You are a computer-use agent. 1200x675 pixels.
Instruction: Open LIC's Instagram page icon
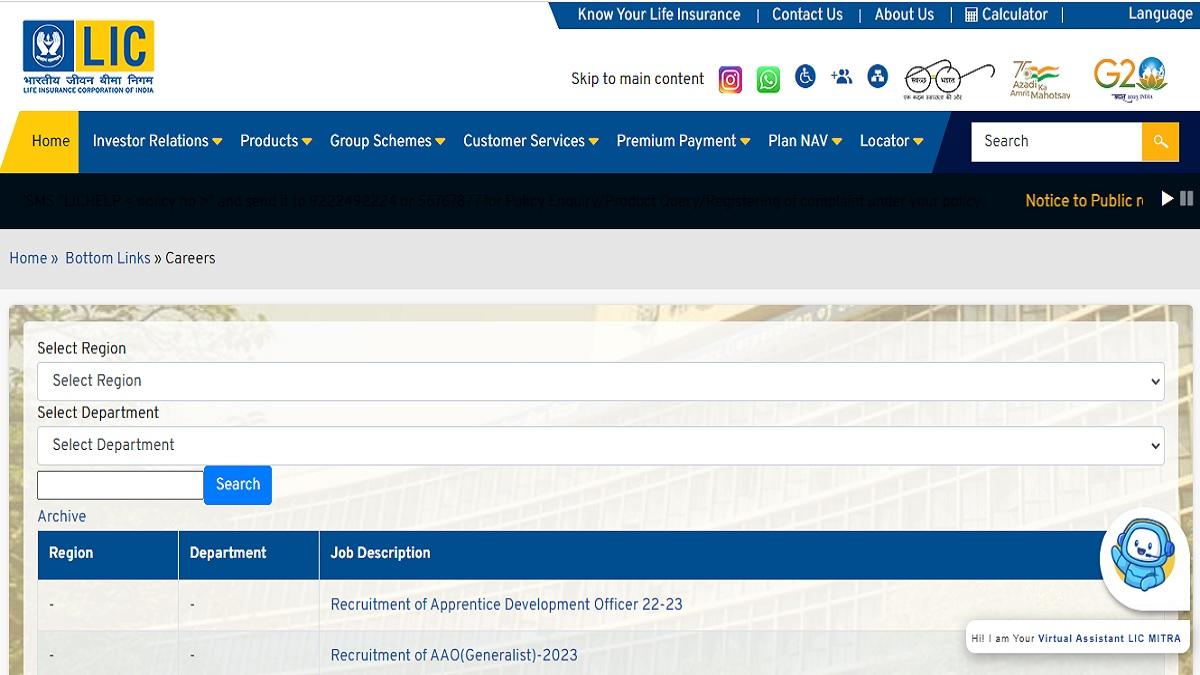pyautogui.click(x=730, y=78)
